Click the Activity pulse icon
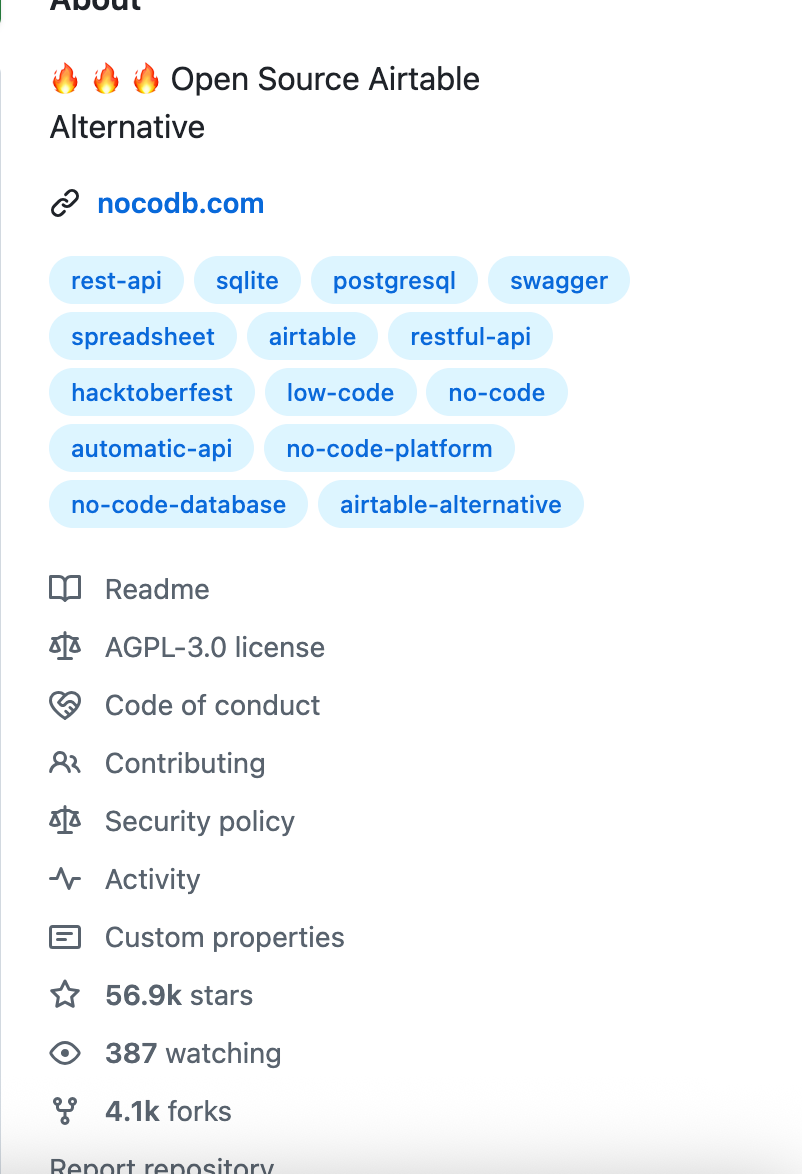Image resolution: width=802 pixels, height=1174 pixels. coord(65,879)
